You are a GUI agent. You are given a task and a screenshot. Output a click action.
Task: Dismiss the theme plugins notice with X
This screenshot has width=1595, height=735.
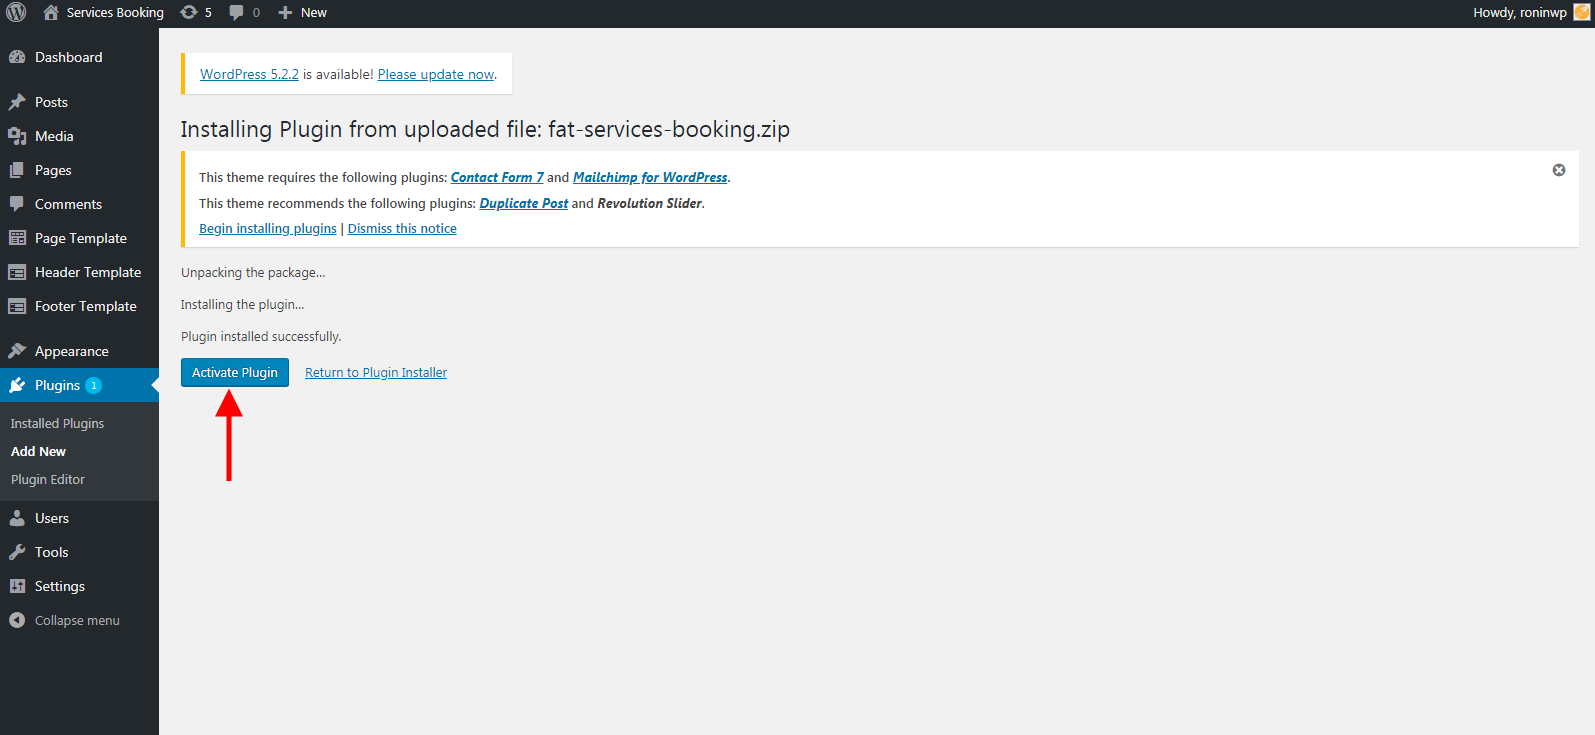[x=1558, y=170]
